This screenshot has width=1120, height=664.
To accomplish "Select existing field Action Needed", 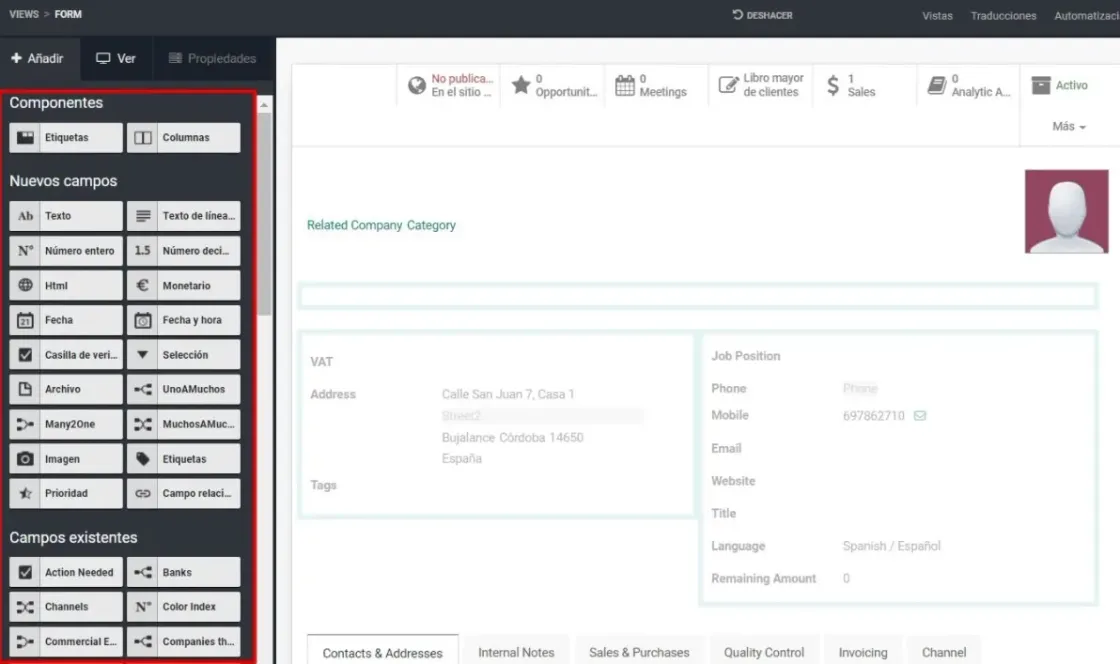I will click(66, 572).
